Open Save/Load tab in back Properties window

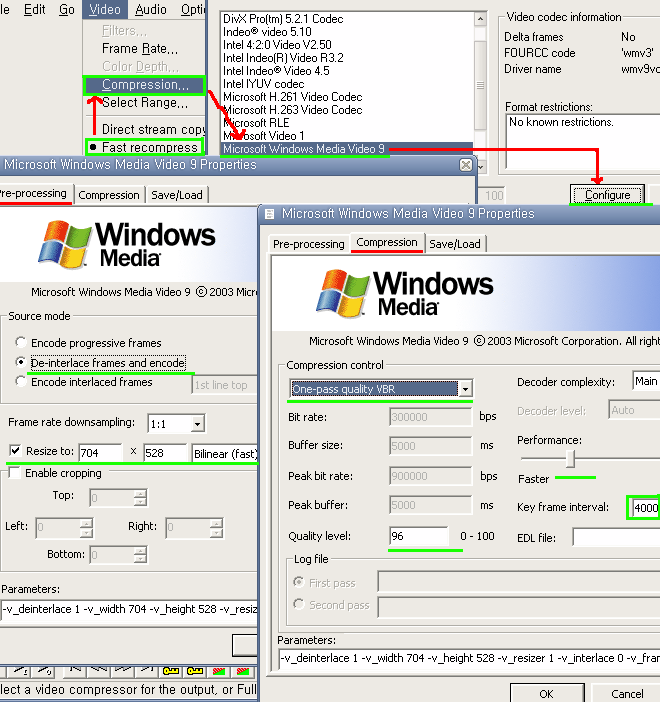[177, 195]
